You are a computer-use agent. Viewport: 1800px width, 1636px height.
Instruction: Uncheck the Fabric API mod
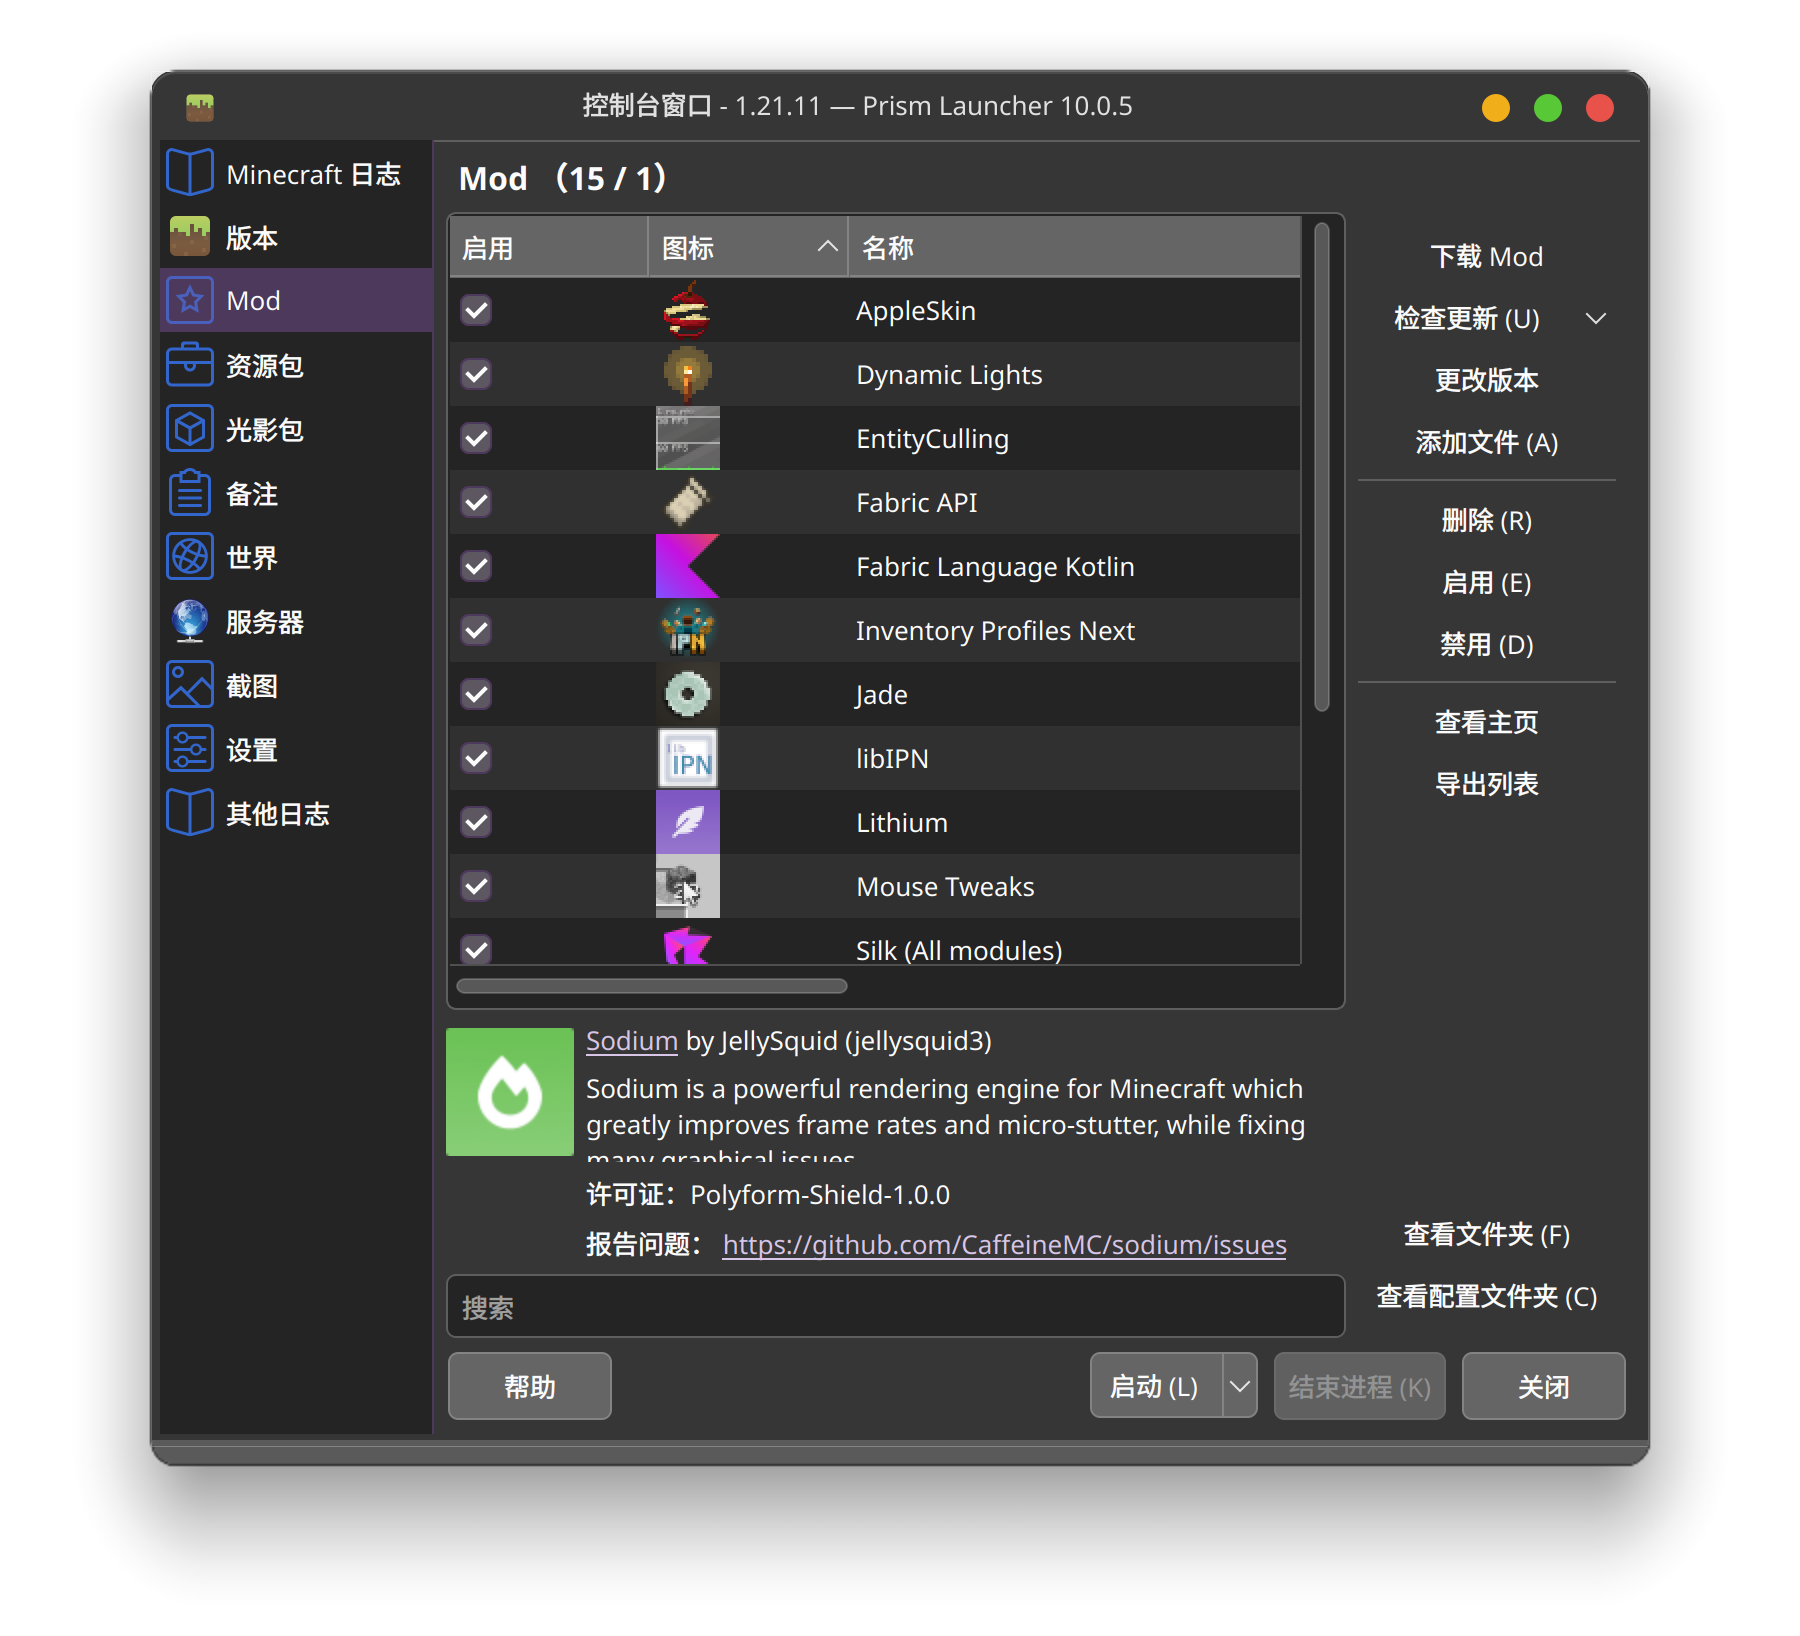(x=477, y=502)
